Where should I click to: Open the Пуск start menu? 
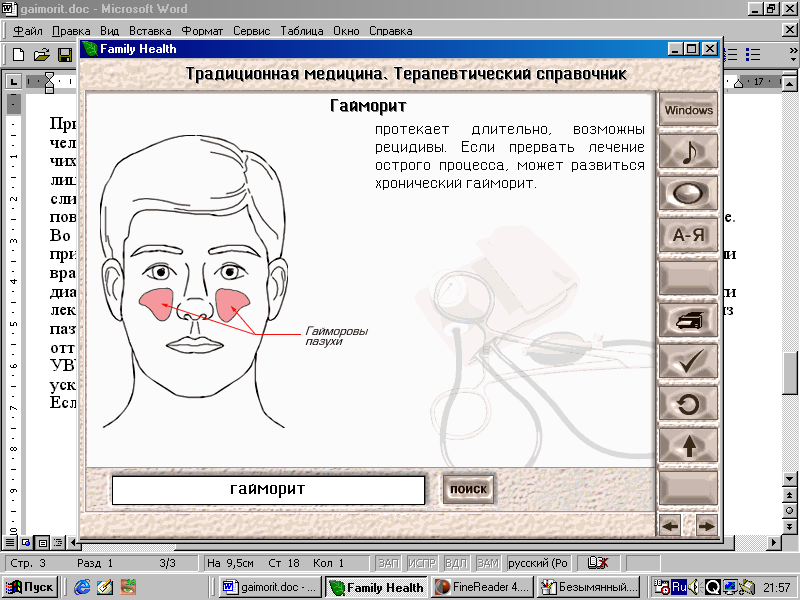tap(31, 587)
